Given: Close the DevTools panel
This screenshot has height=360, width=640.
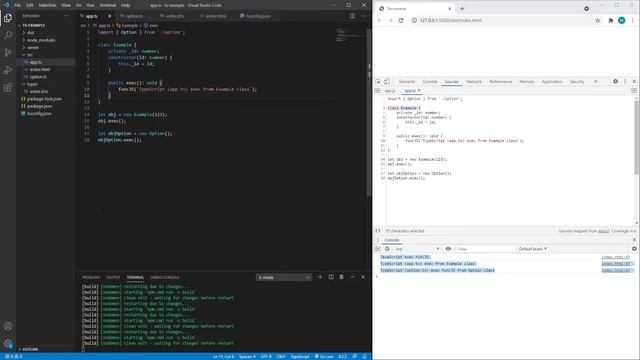Looking at the screenshot, I should (x=634, y=82).
